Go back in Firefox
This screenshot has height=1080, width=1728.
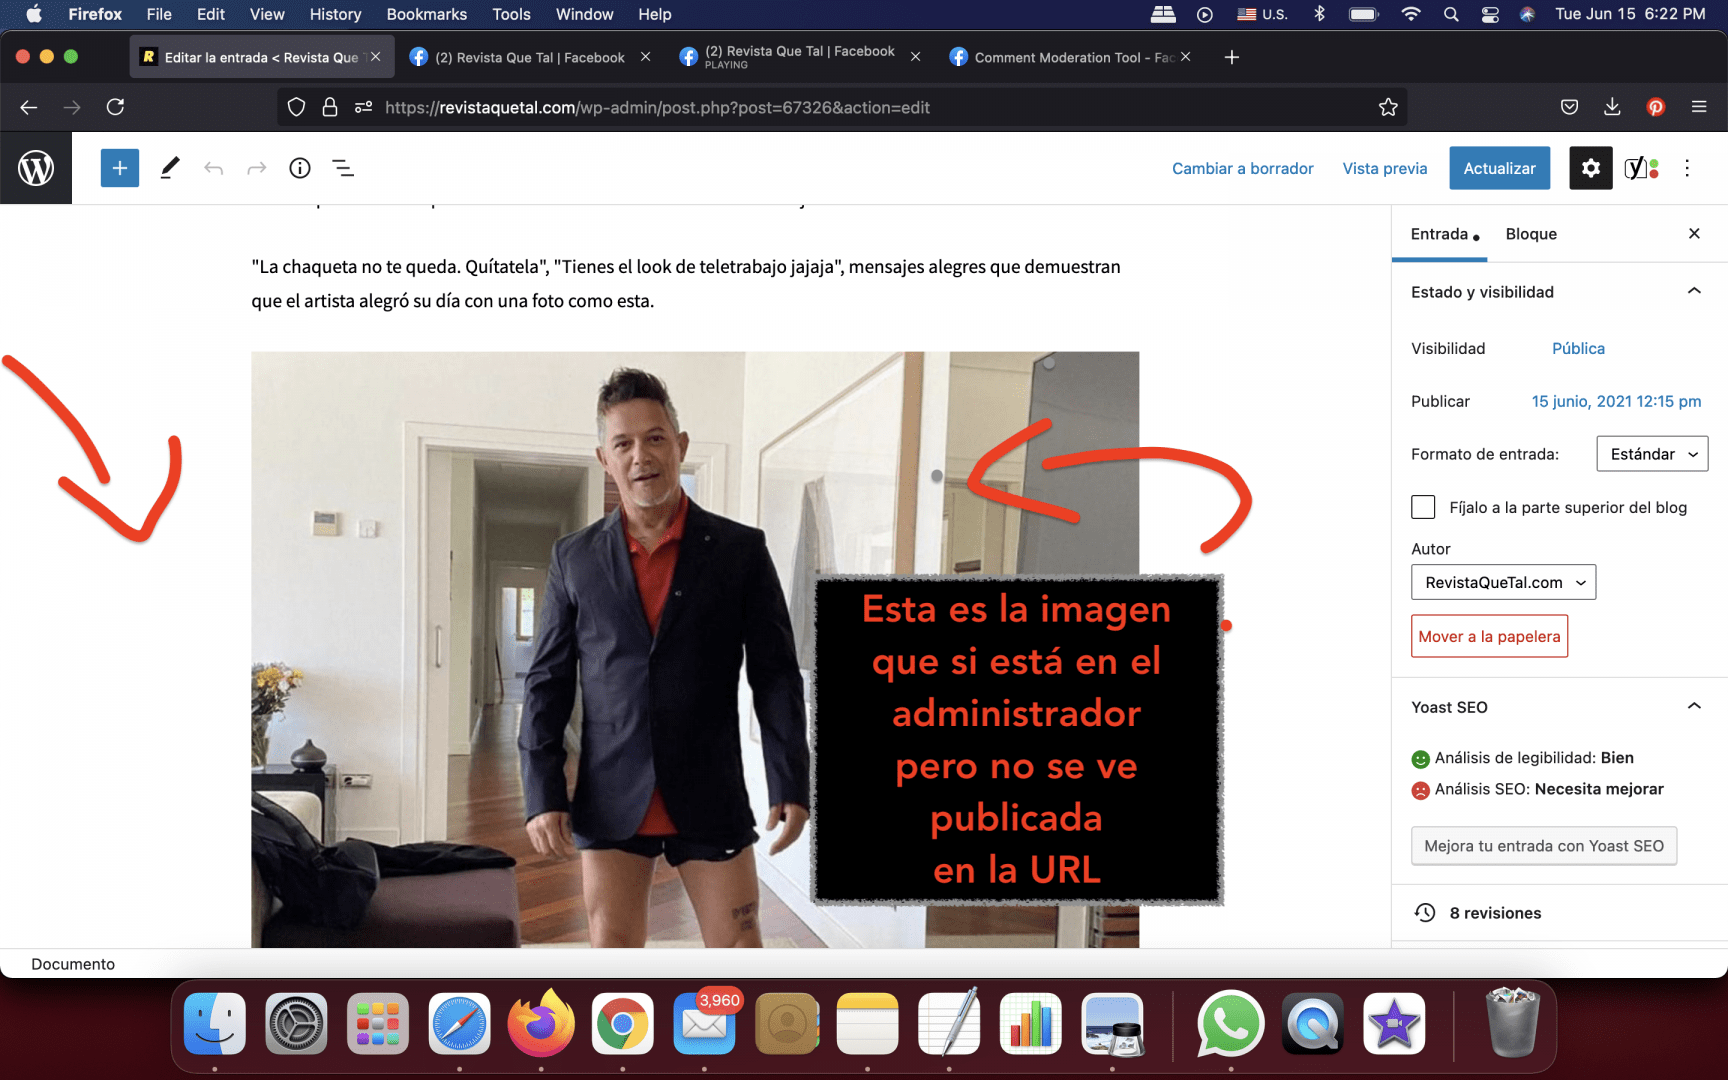tap(28, 107)
